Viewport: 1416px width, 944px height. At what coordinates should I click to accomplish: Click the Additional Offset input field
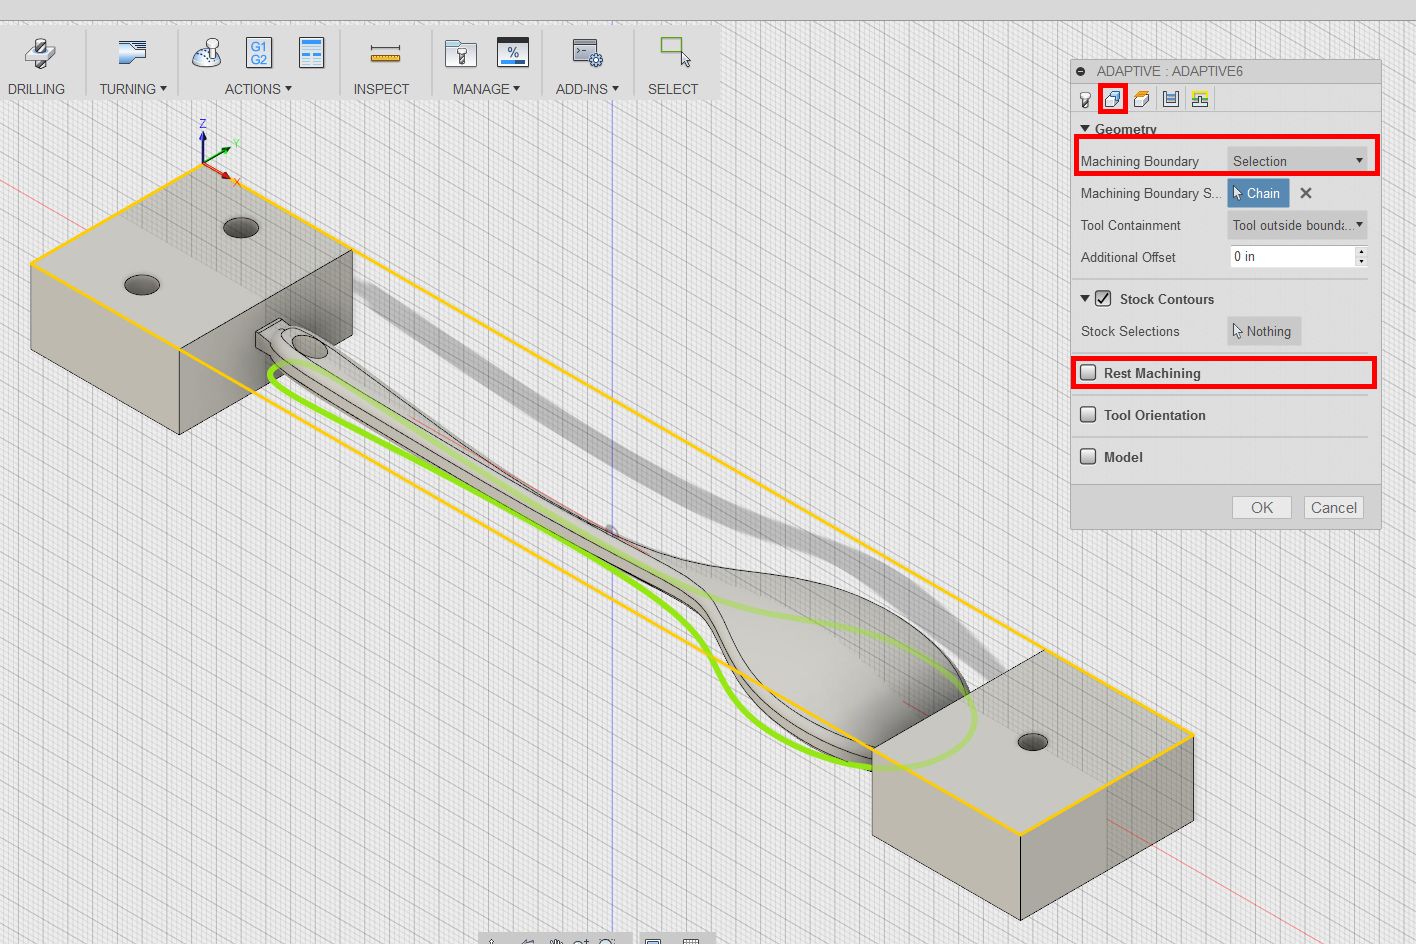1291,257
